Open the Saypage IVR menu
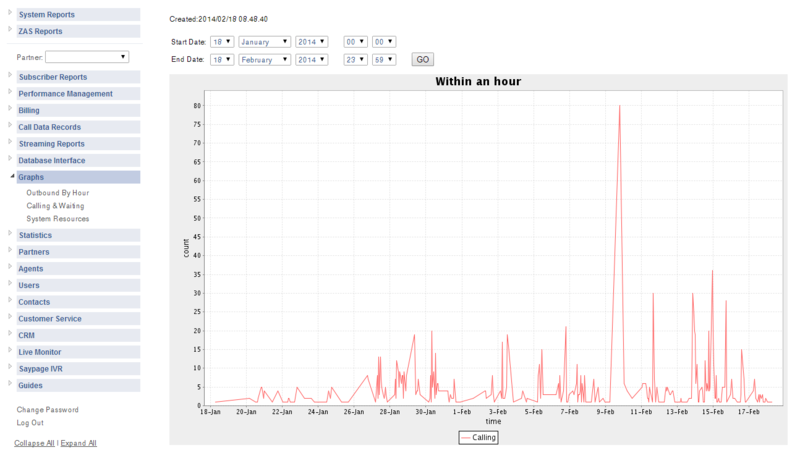This screenshot has height=458, width=800. (x=78, y=369)
